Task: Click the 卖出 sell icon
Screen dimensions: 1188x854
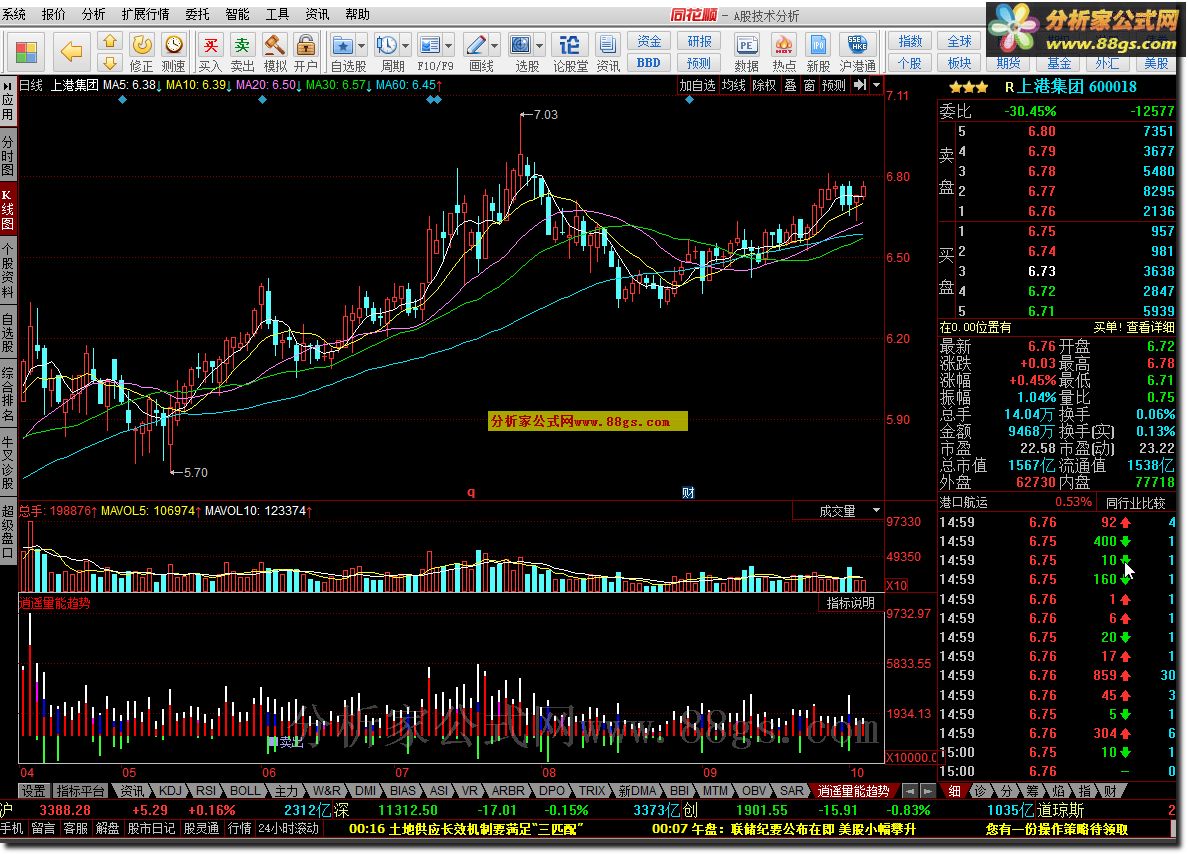Action: coord(242,52)
